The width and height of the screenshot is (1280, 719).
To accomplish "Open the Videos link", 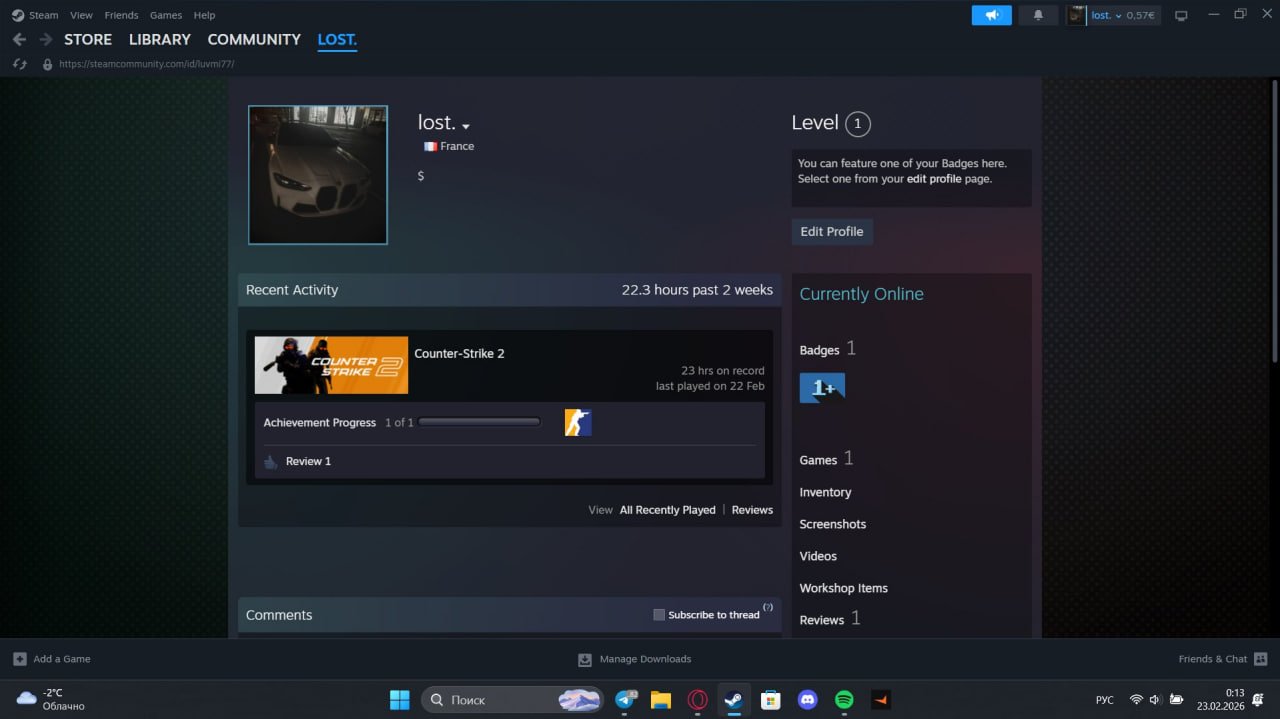I will 818,556.
